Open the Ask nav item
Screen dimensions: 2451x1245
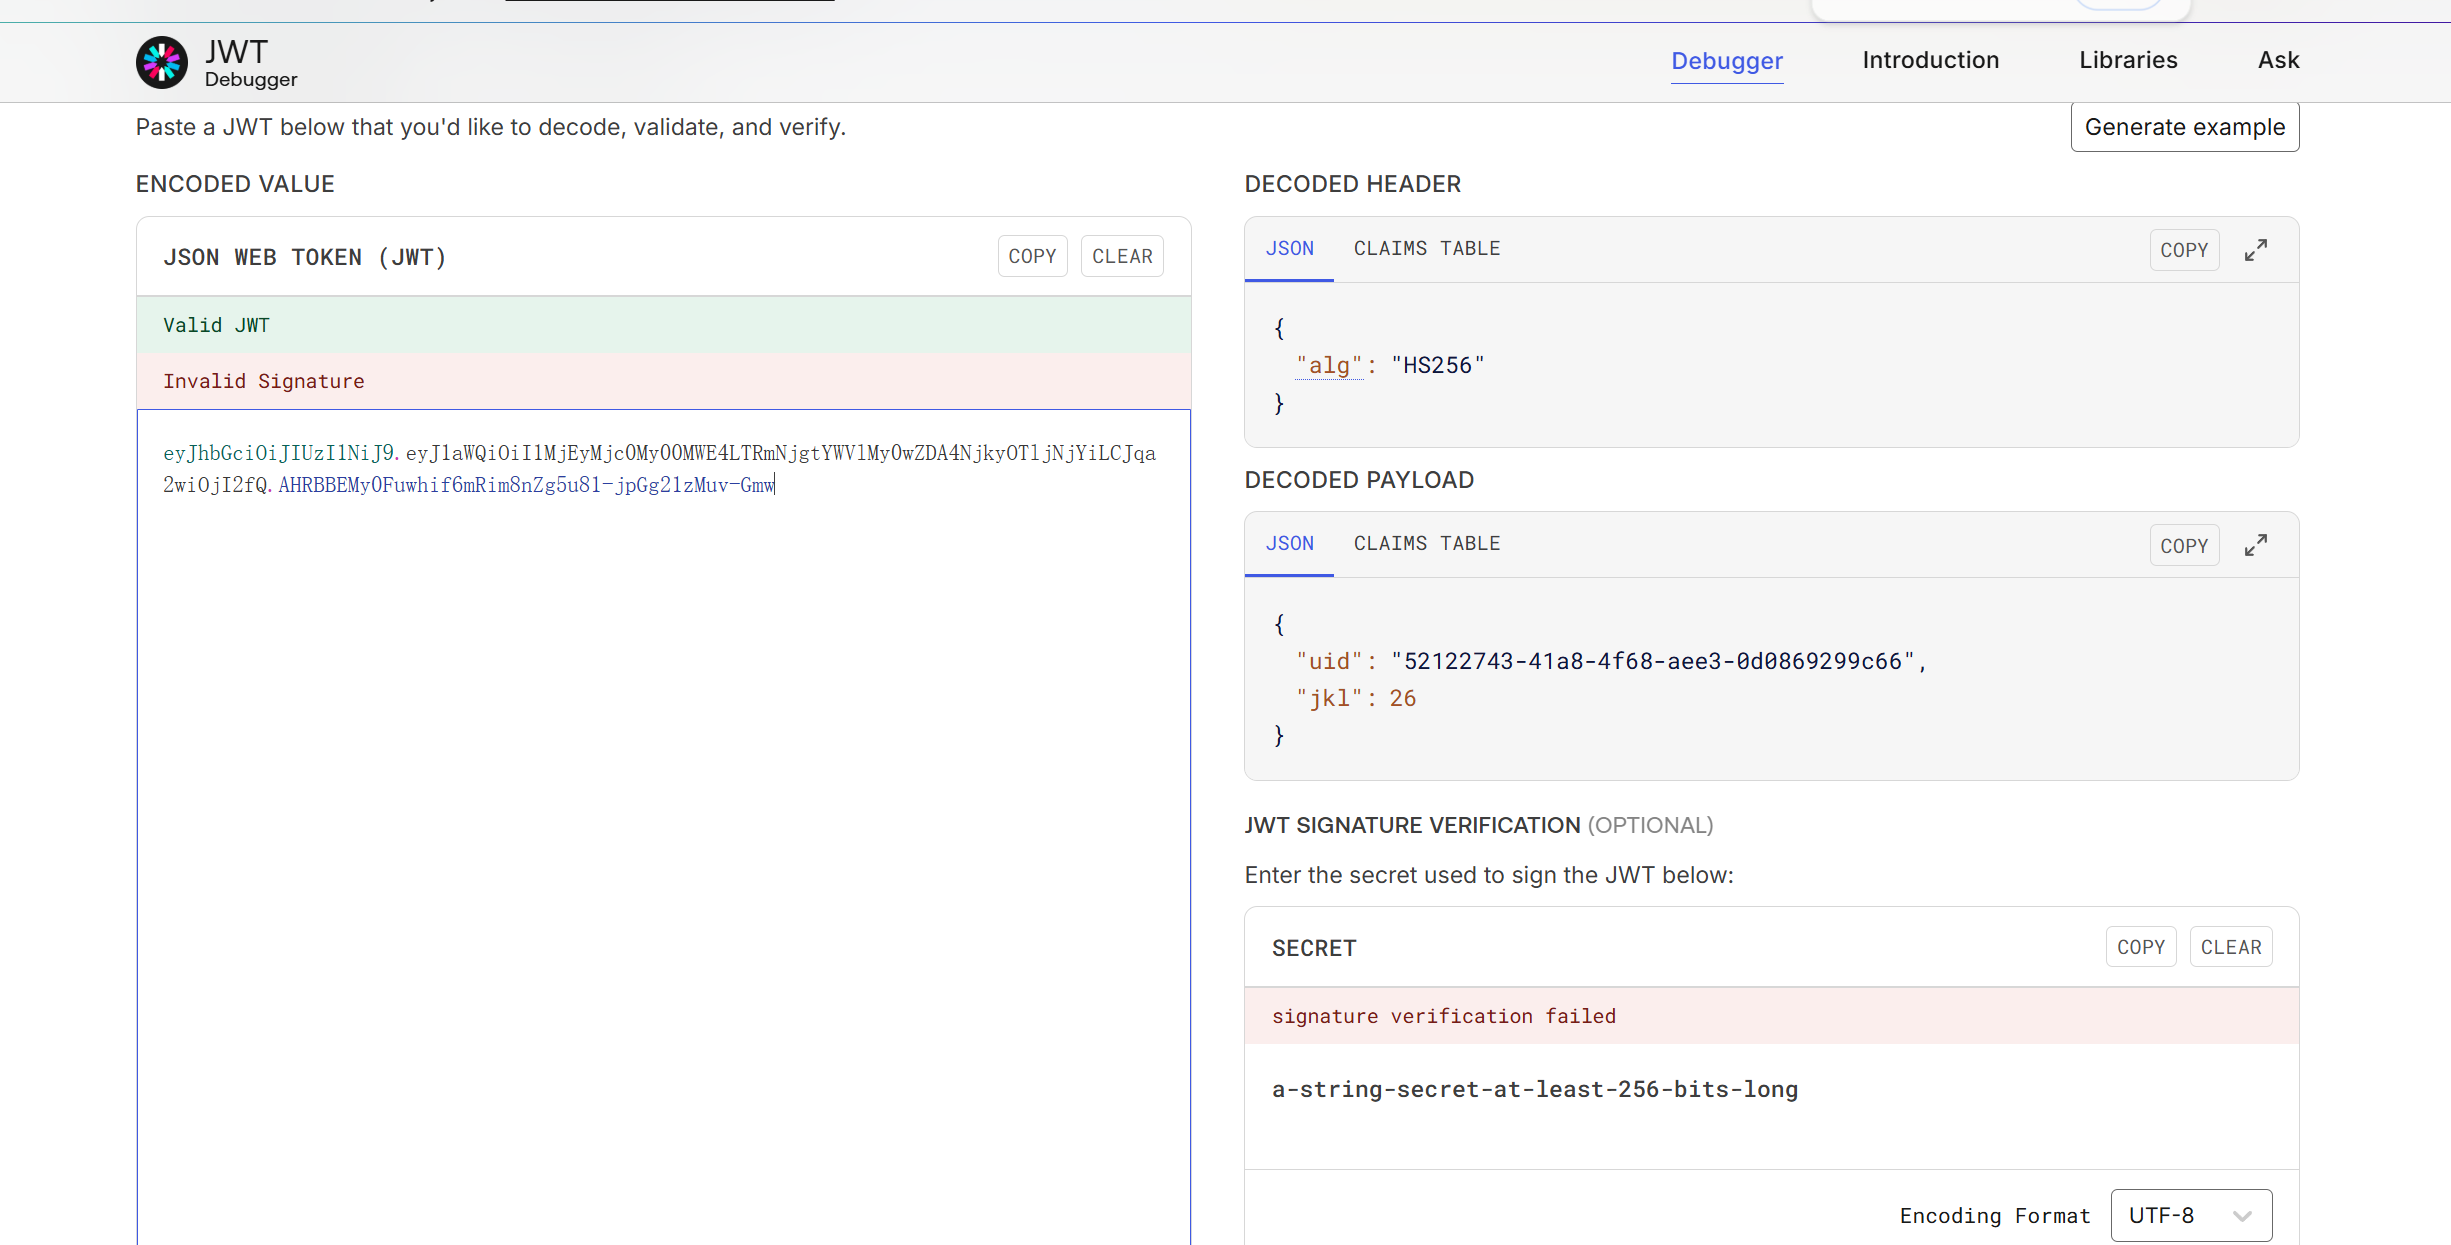pyautogui.click(x=2278, y=60)
